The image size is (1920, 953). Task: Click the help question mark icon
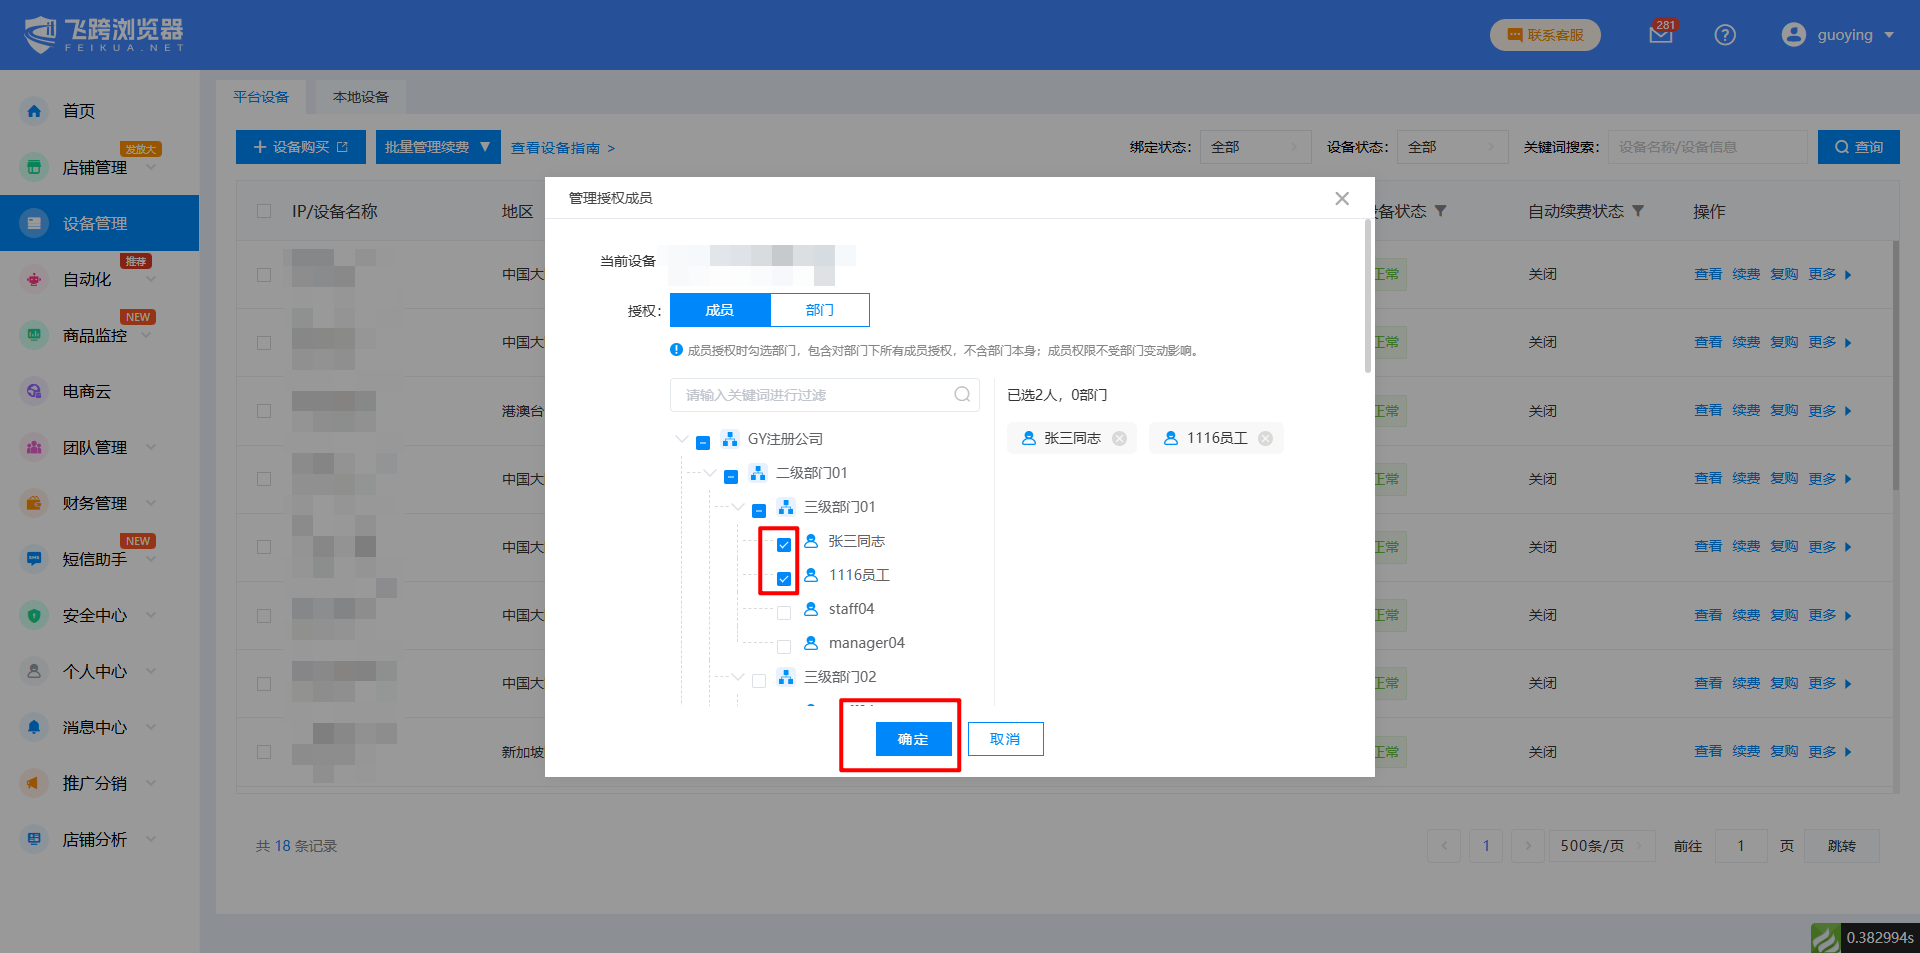pos(1725,35)
